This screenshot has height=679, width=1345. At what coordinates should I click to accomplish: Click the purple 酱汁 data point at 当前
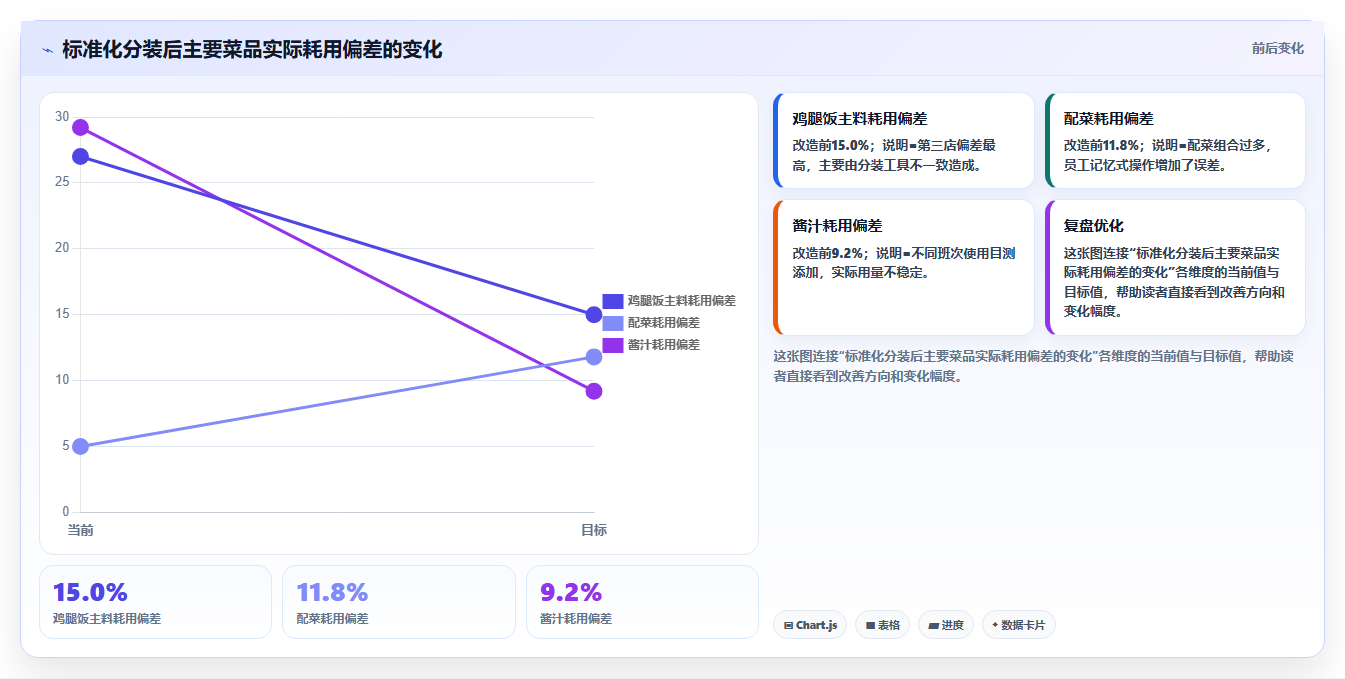click(81, 128)
